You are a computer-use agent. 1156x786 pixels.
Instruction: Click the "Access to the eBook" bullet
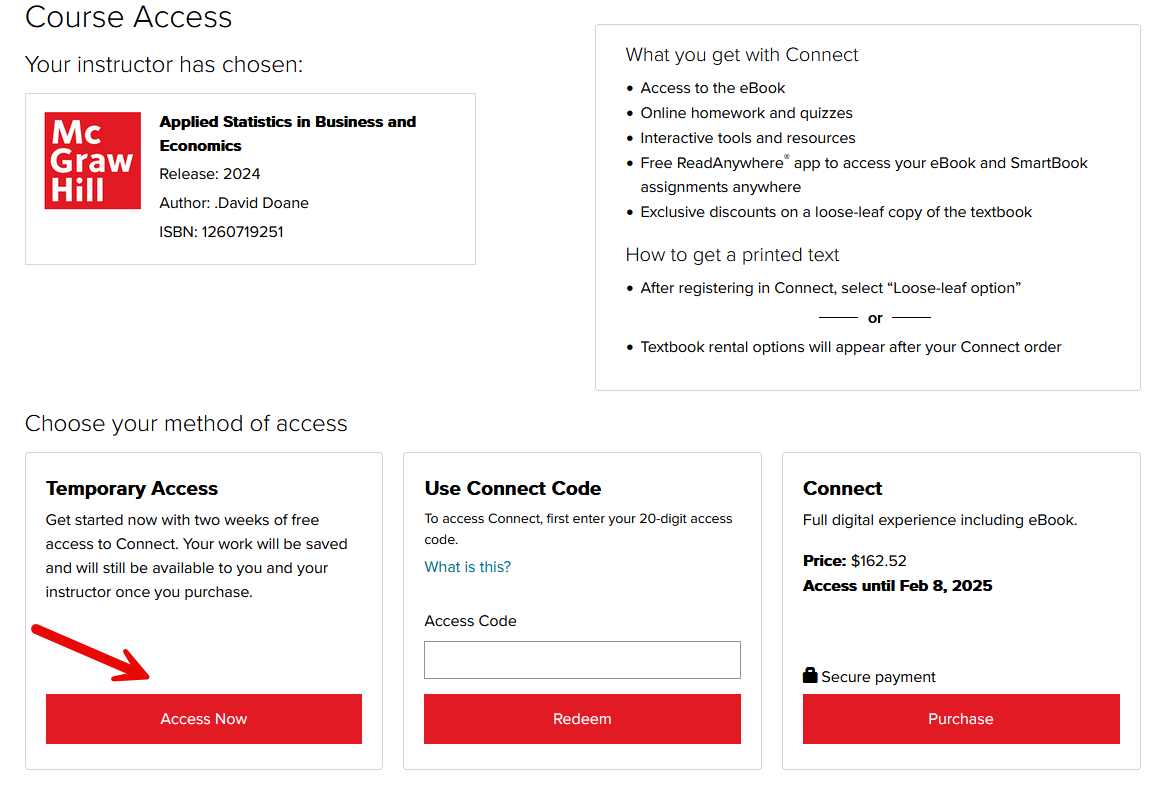click(713, 88)
